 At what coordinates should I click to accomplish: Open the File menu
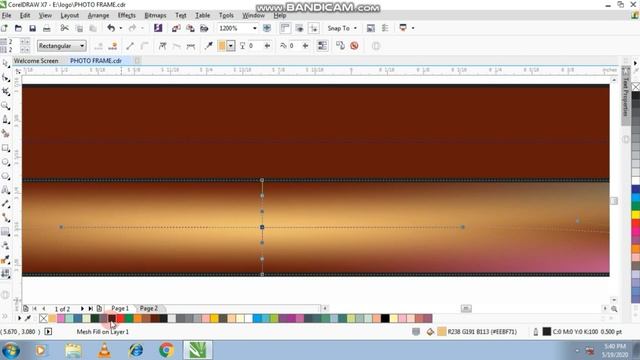tap(7, 16)
